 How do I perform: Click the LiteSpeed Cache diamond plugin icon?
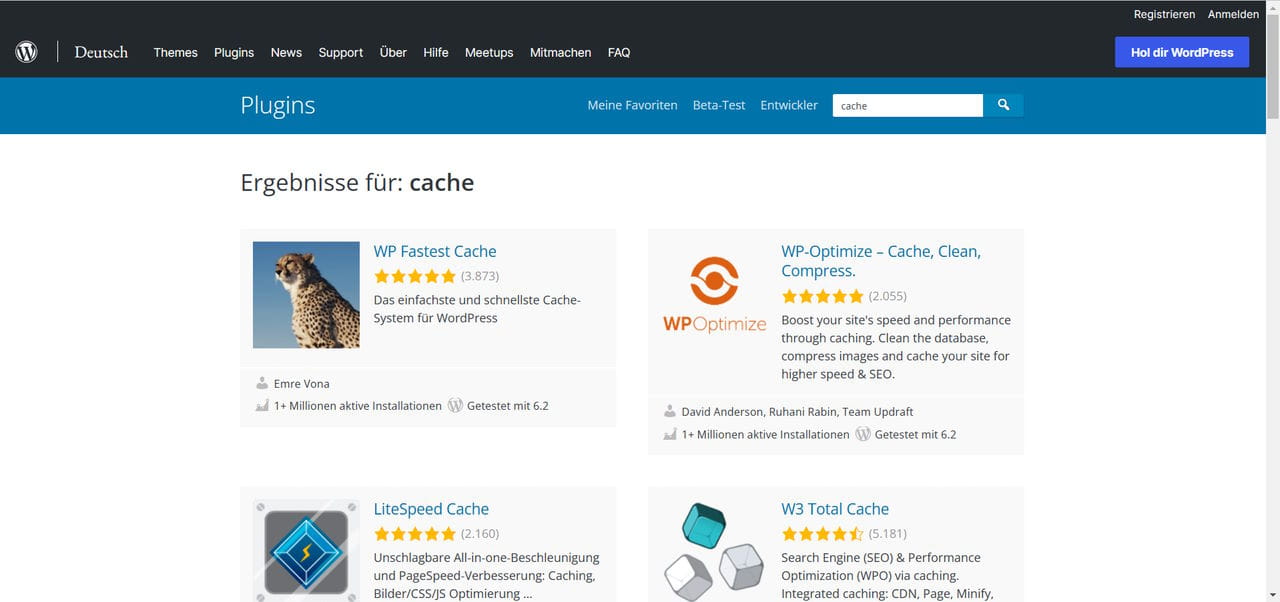[x=305, y=549]
